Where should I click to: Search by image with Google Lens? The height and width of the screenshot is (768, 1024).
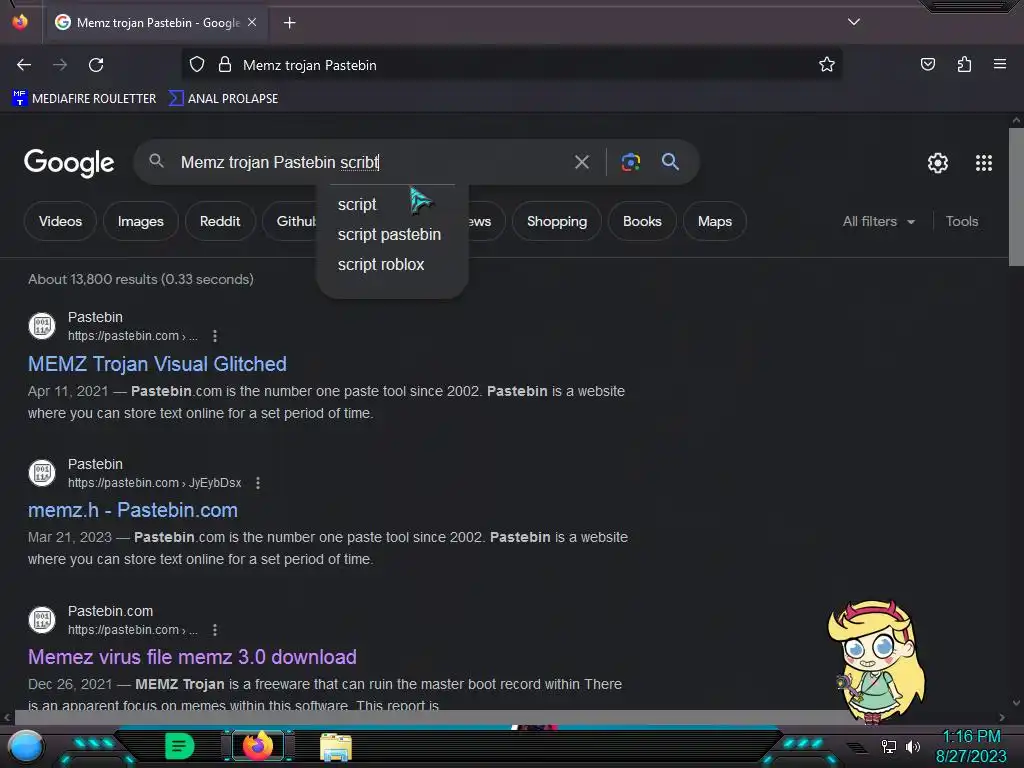(x=630, y=162)
